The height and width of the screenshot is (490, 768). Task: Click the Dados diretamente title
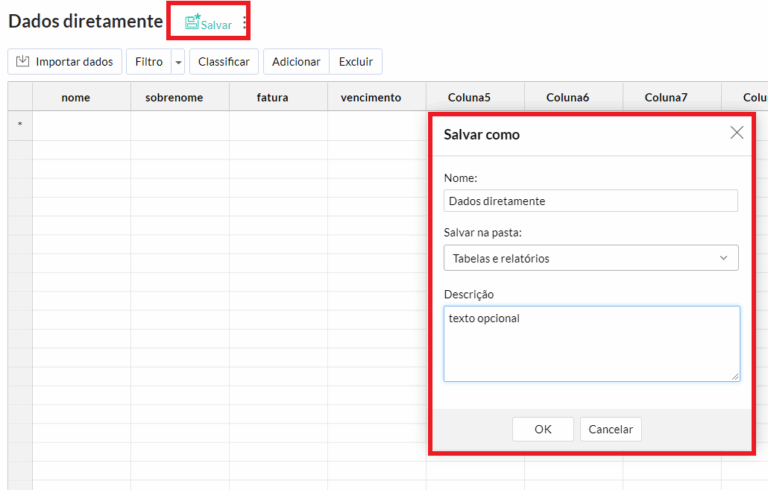86,22
